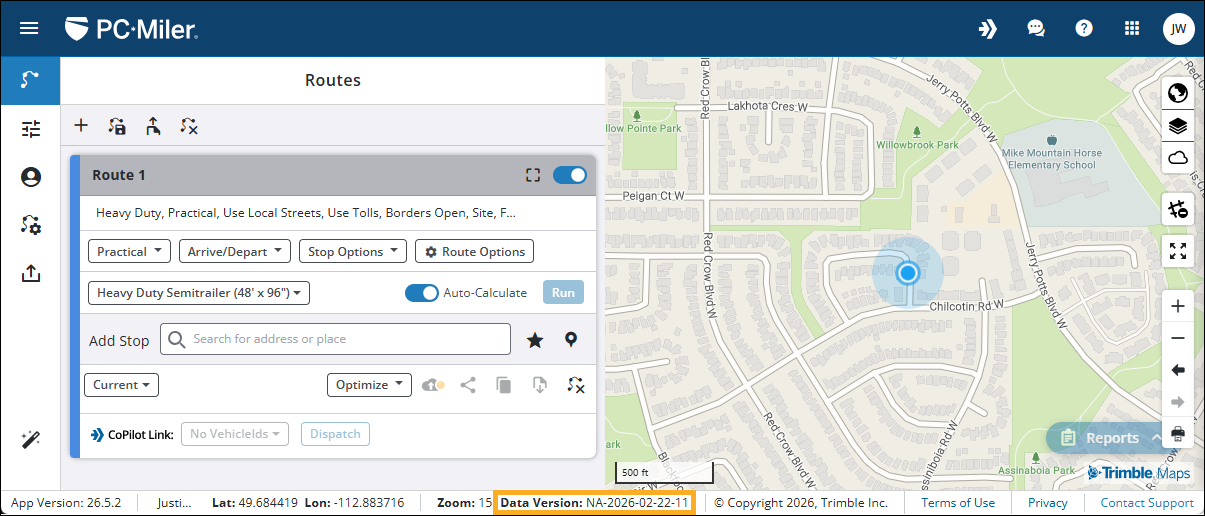
Task: Expand Route 1 card to full view
Action: (533, 175)
